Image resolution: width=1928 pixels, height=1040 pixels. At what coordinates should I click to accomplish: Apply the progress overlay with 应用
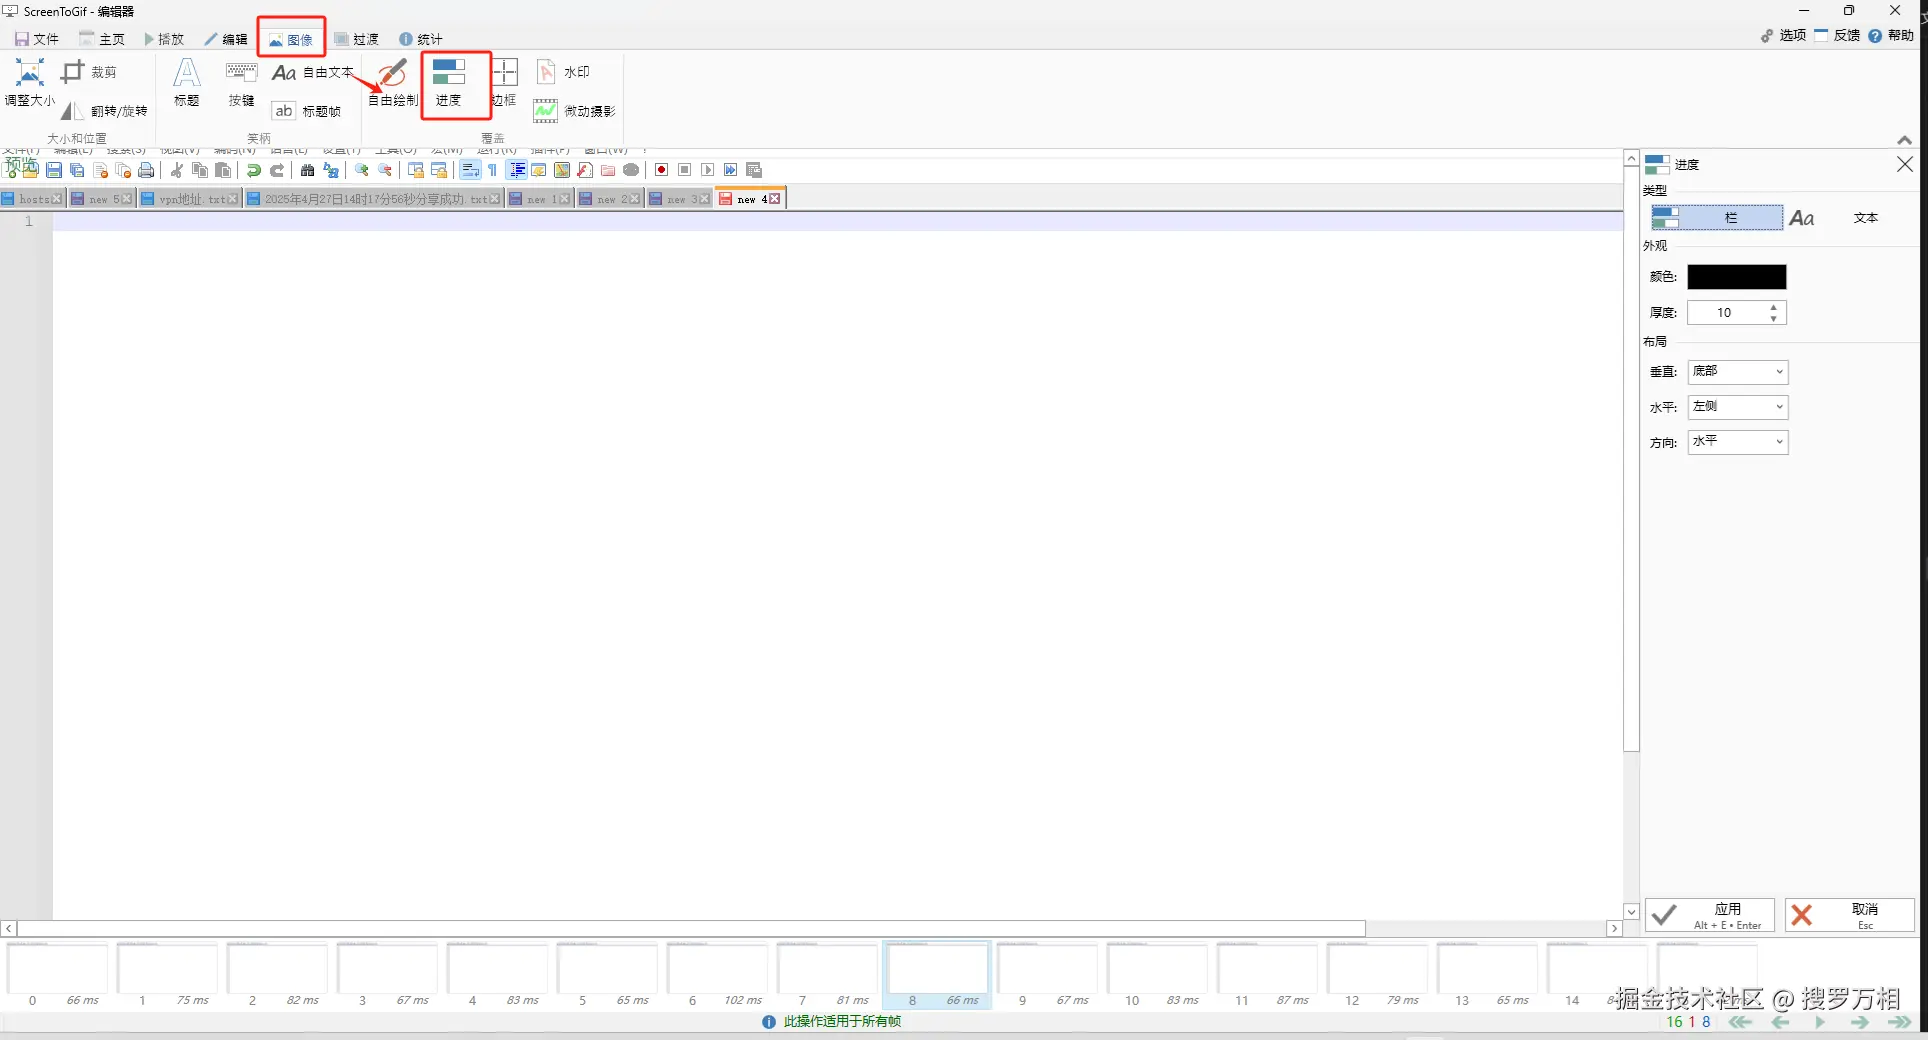tap(1710, 915)
